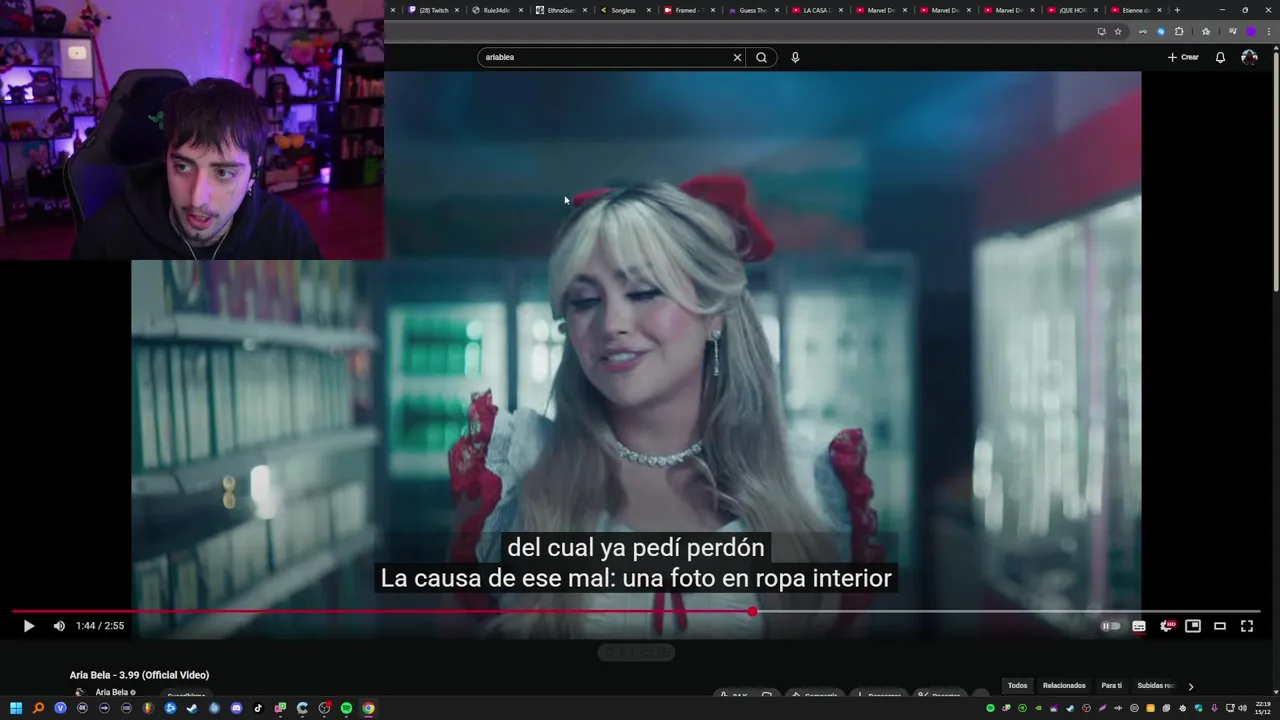Select the Subidas recientes filter chip
This screenshot has height=720, width=1280.
(x=1156, y=686)
